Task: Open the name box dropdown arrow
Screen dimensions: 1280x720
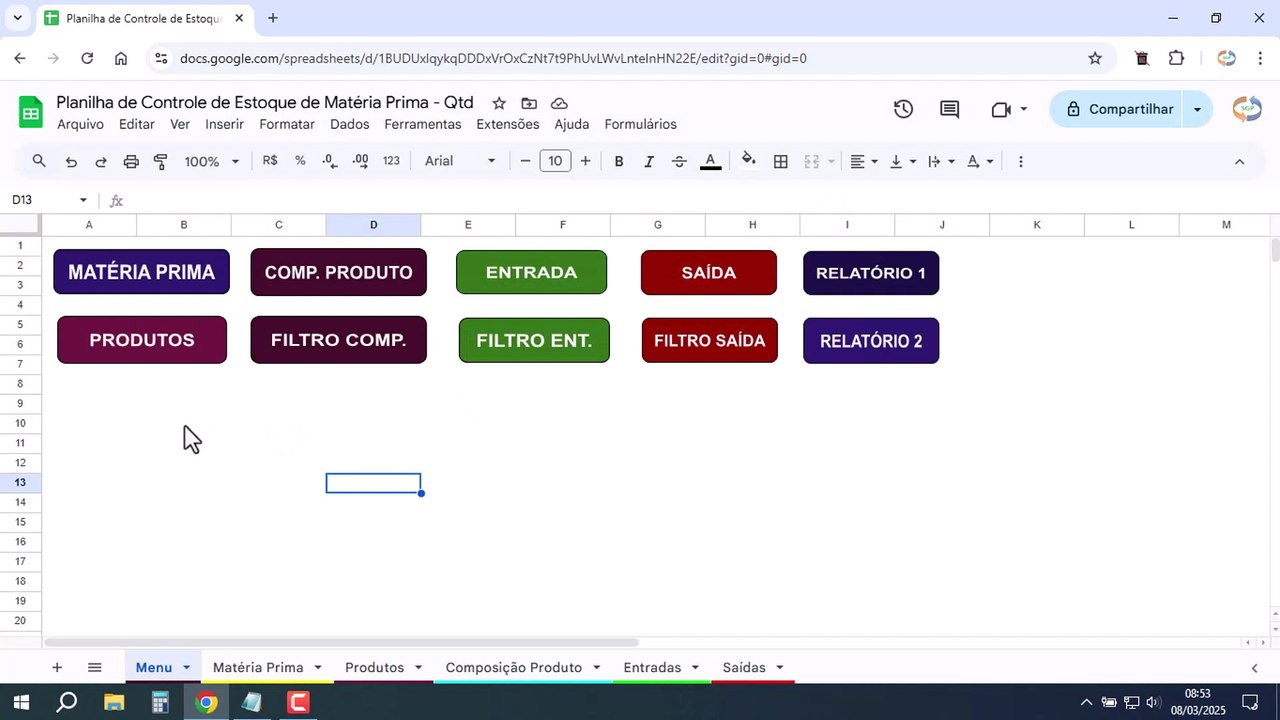Action: pos(83,200)
